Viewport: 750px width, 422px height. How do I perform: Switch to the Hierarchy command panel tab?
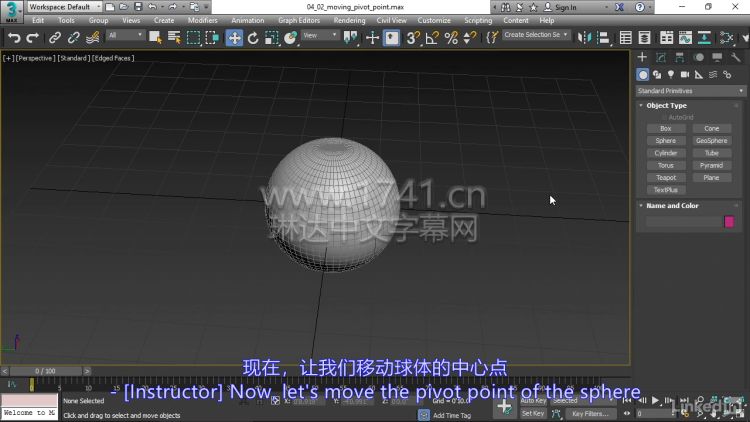click(x=680, y=57)
